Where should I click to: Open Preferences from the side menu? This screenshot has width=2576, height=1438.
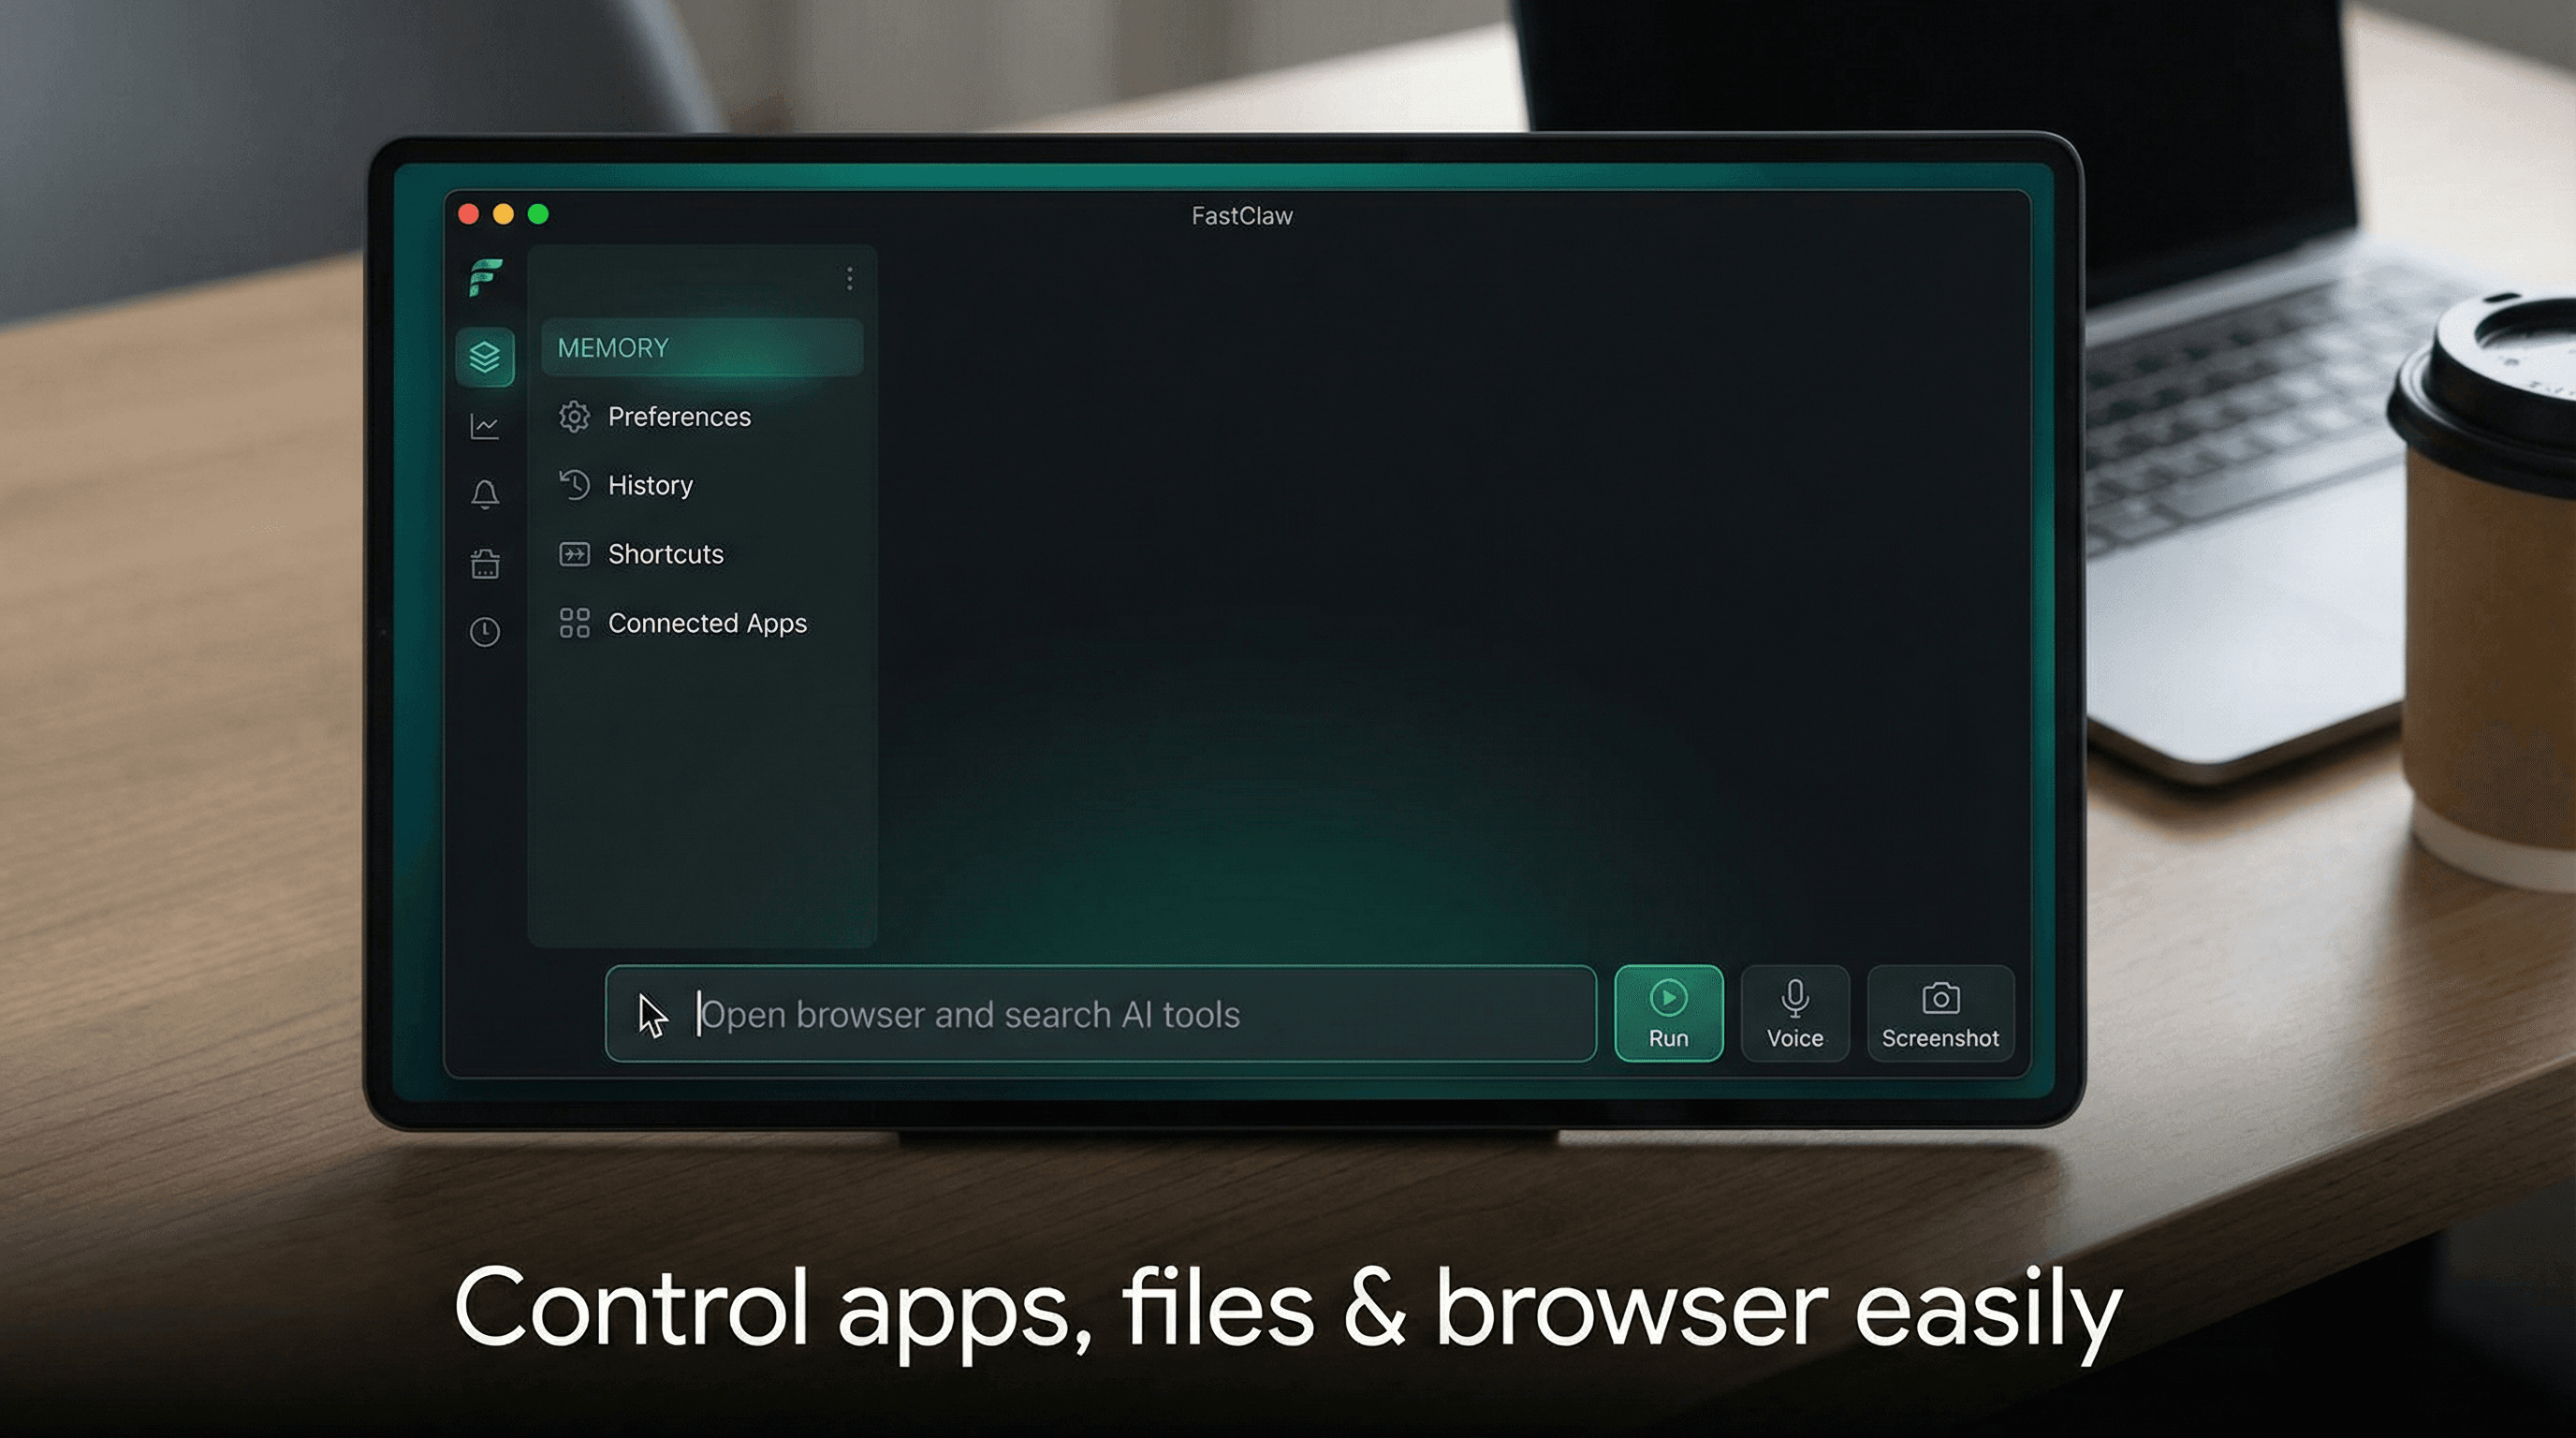[x=679, y=417]
